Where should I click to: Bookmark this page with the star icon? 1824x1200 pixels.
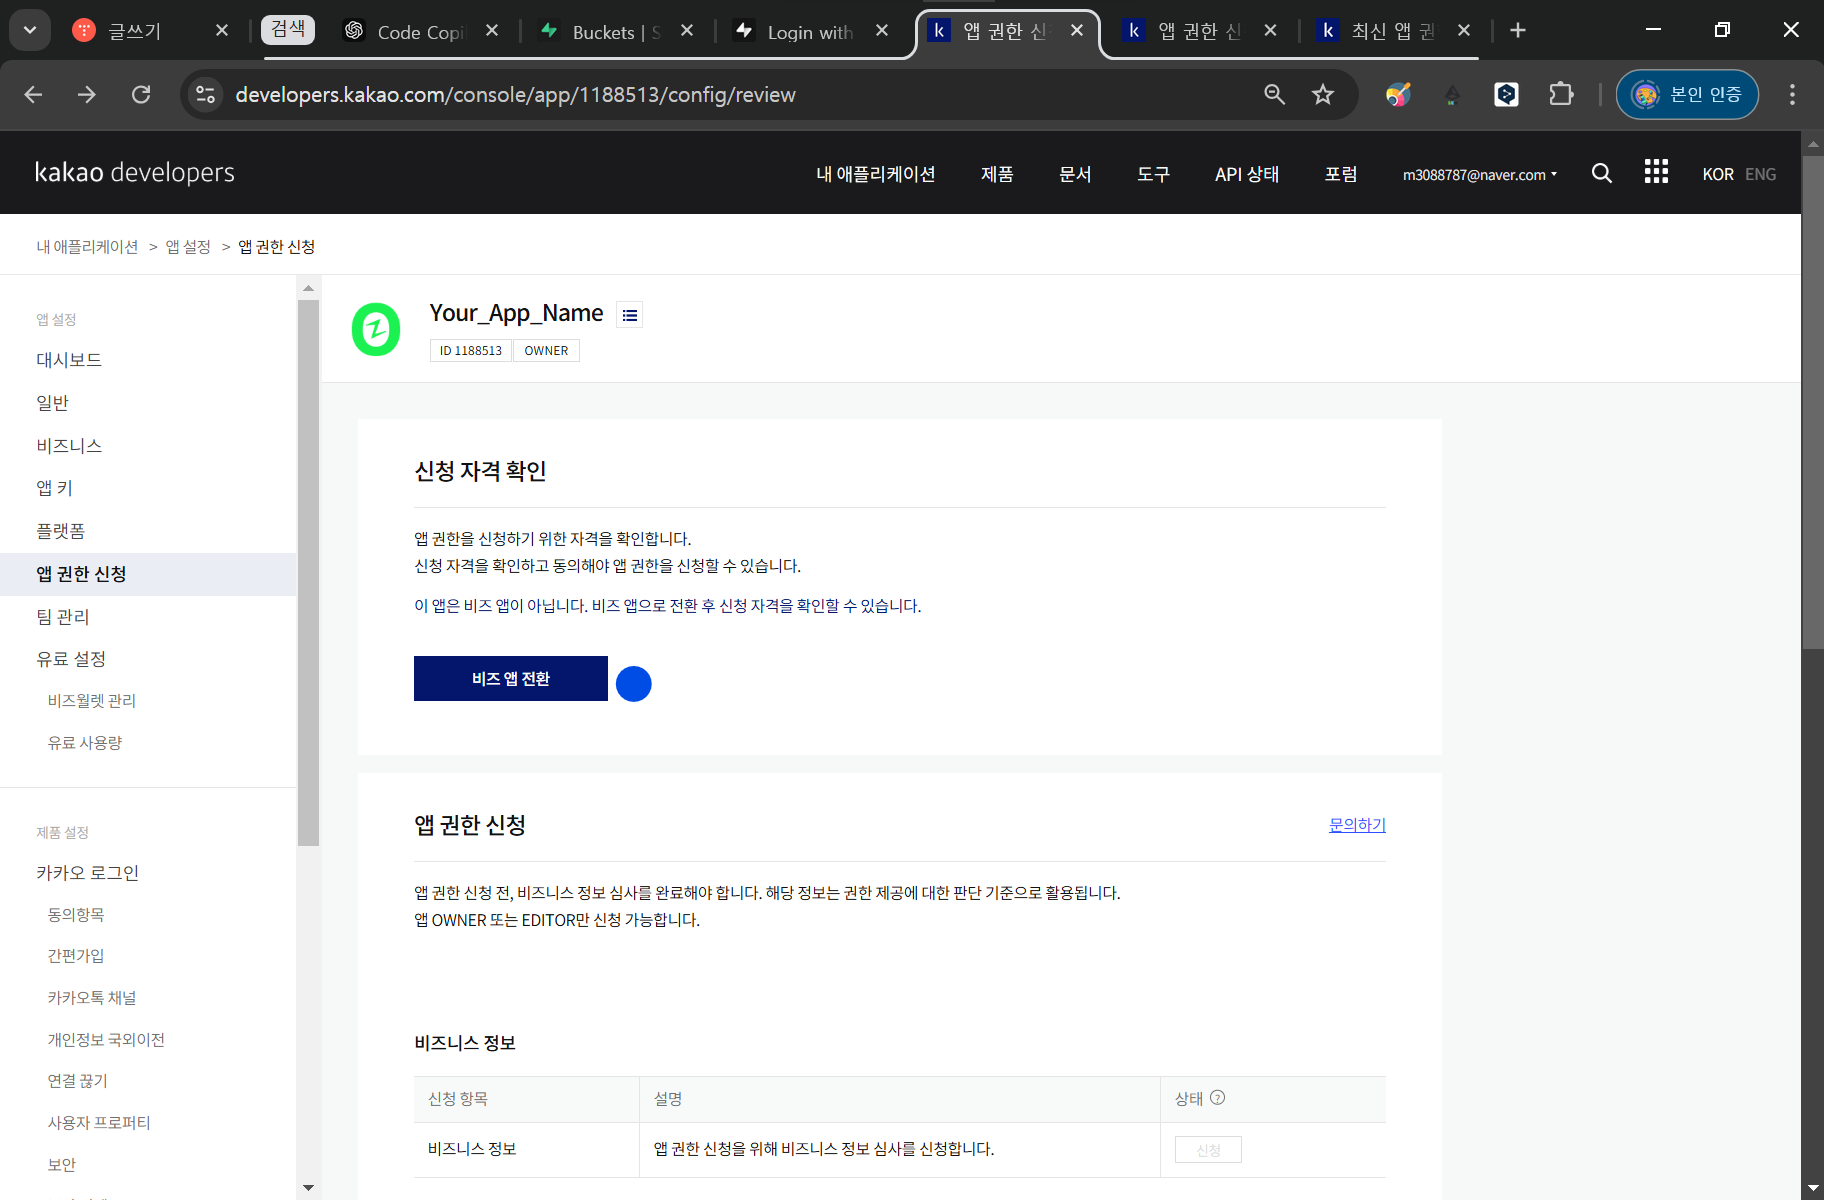(1323, 94)
